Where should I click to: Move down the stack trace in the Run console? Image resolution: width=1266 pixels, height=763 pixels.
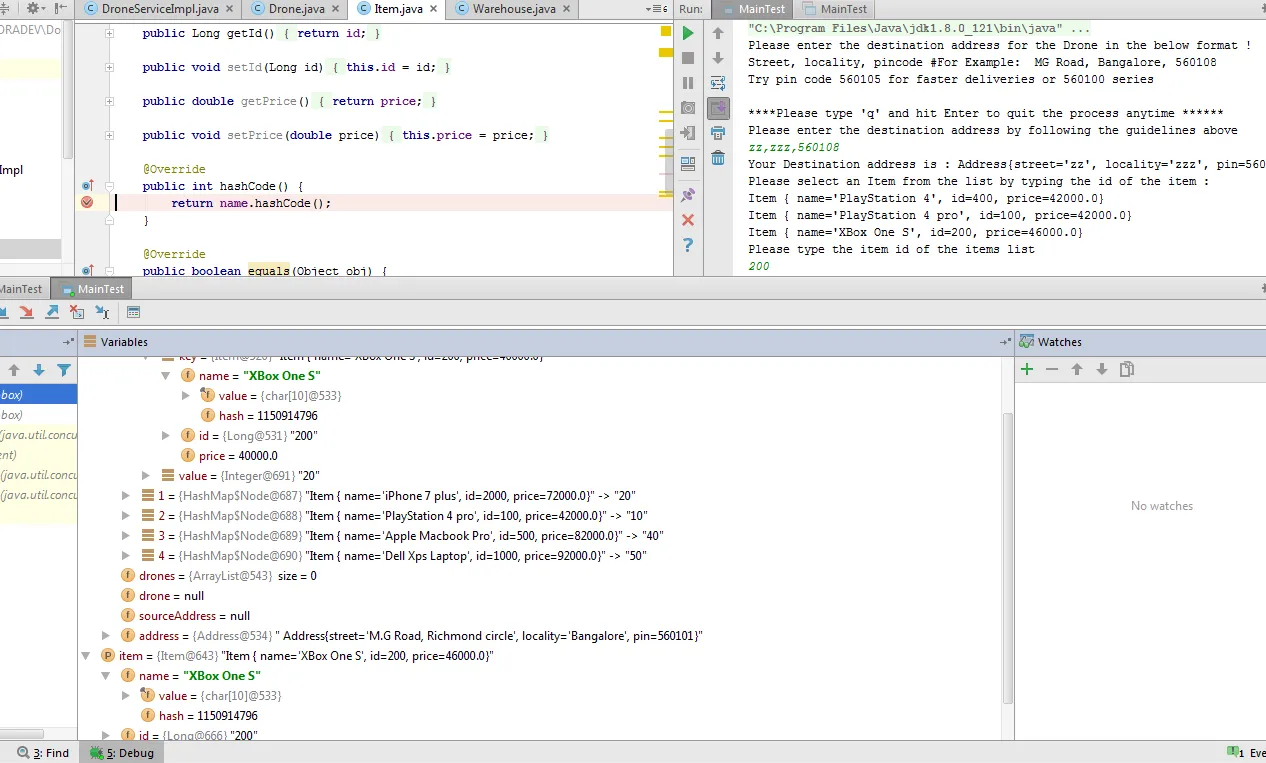click(718, 58)
